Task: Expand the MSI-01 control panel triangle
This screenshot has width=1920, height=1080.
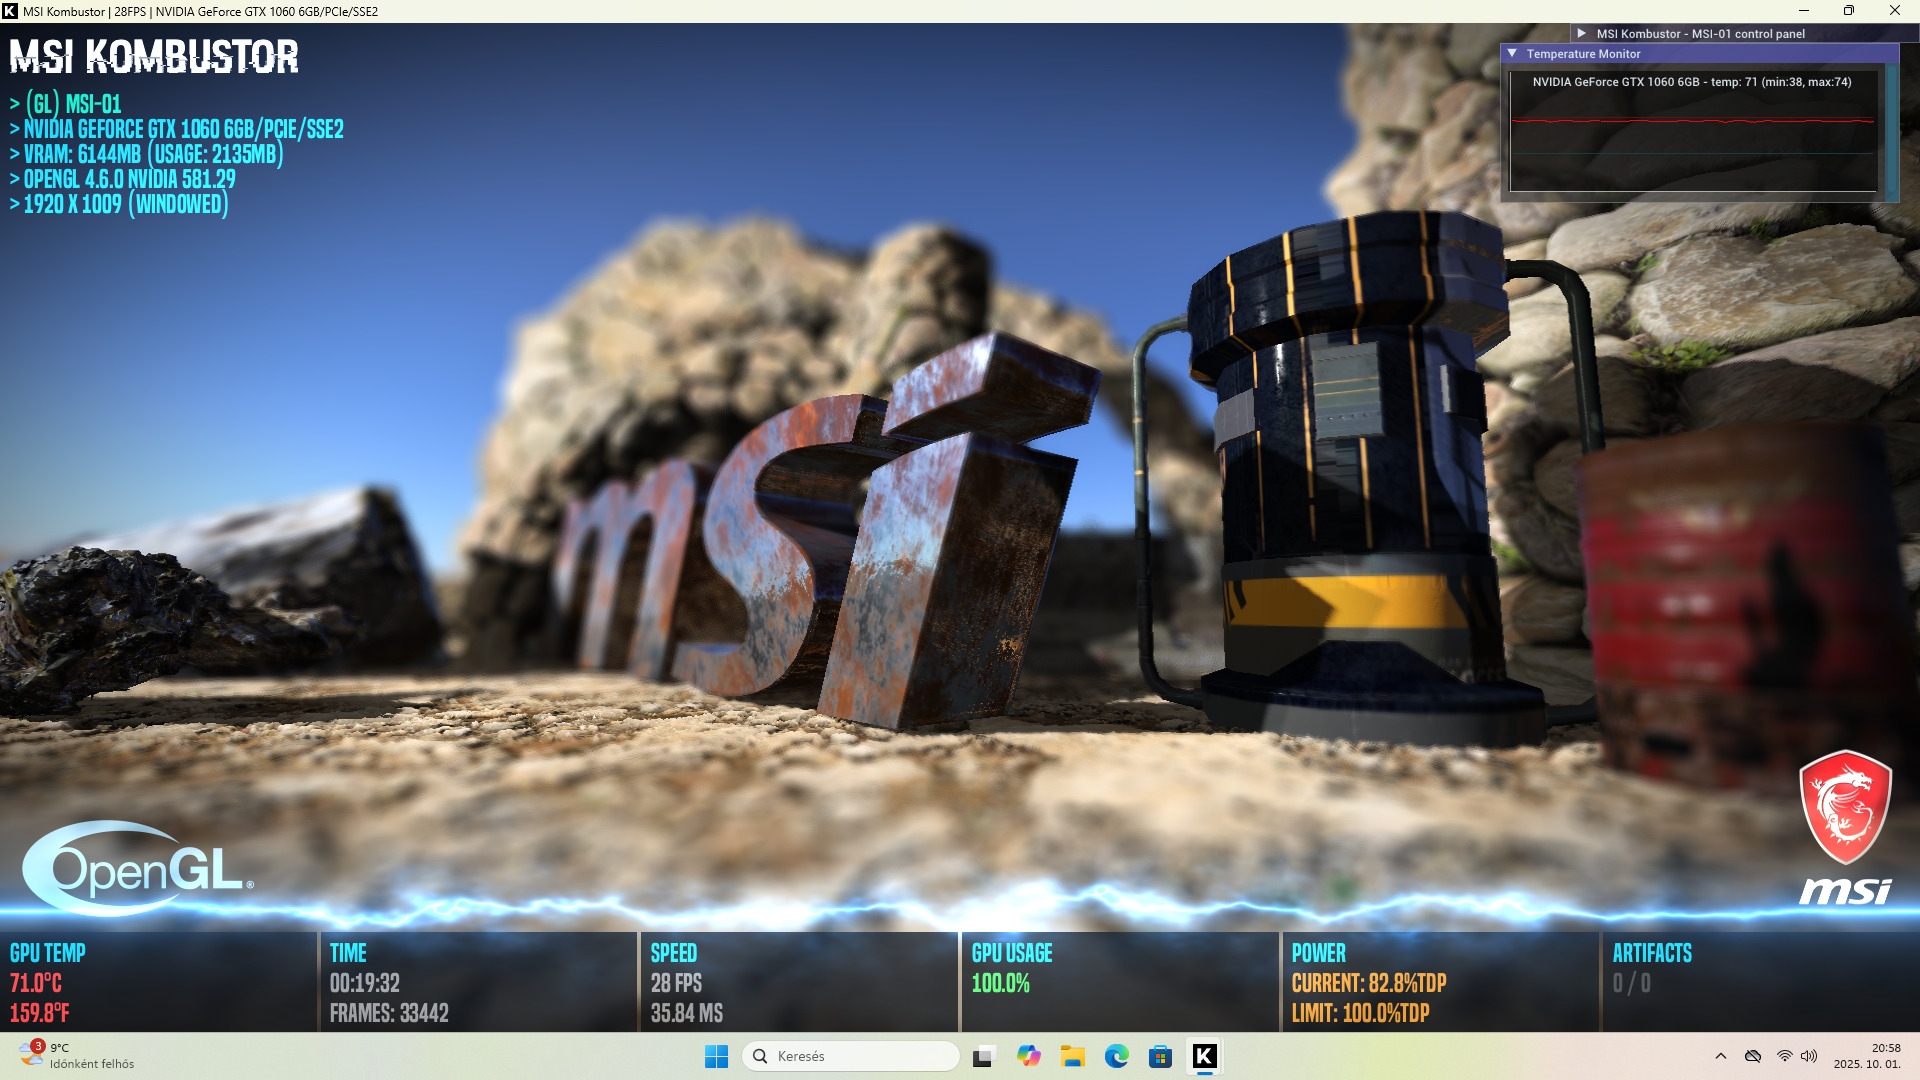Action: (x=1582, y=33)
